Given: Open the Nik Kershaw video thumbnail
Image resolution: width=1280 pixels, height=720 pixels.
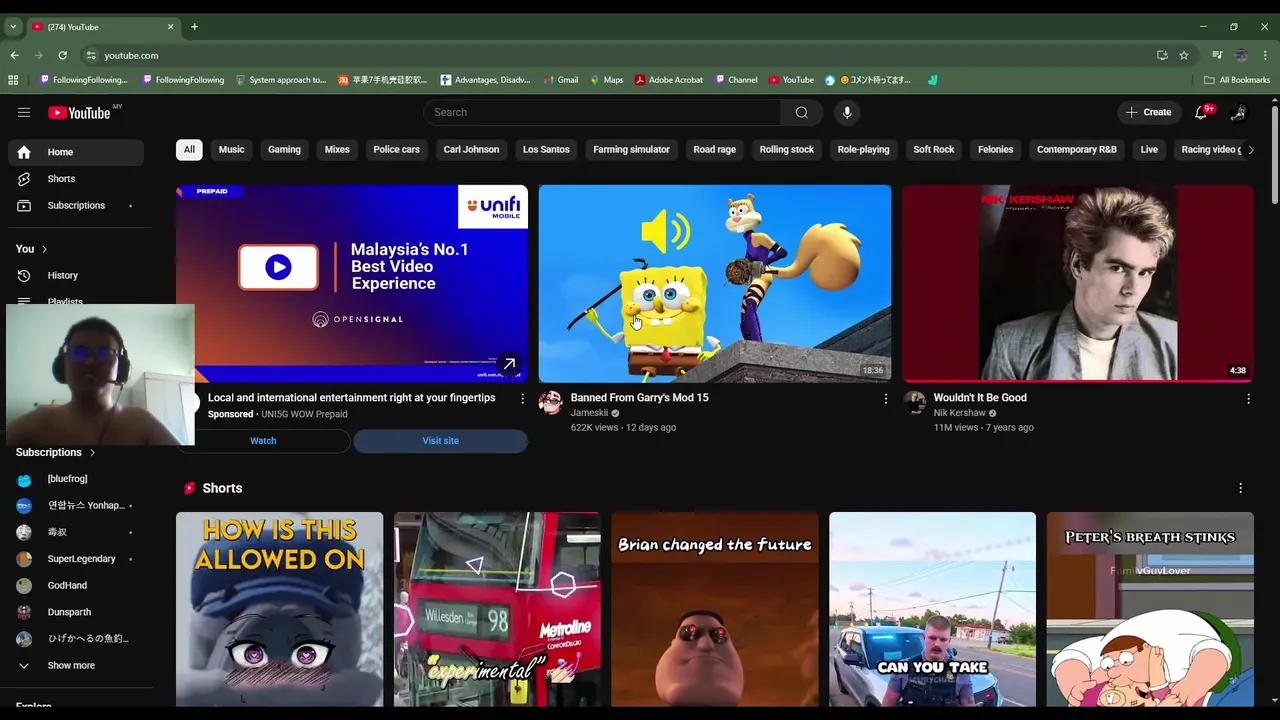Looking at the screenshot, I should click(x=1078, y=284).
